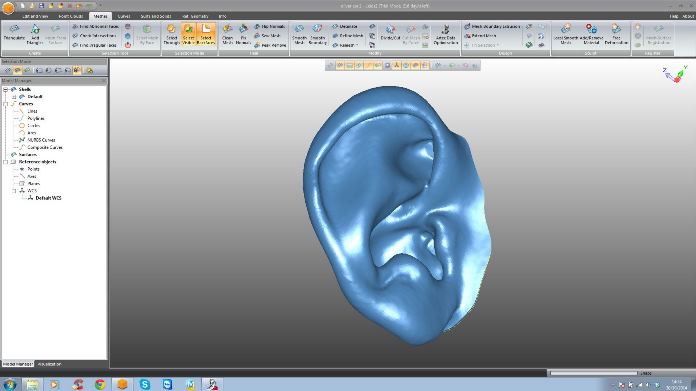The height and width of the screenshot is (391, 696).
Task: Switch to the Curves ribbon tab
Action: tap(124, 16)
